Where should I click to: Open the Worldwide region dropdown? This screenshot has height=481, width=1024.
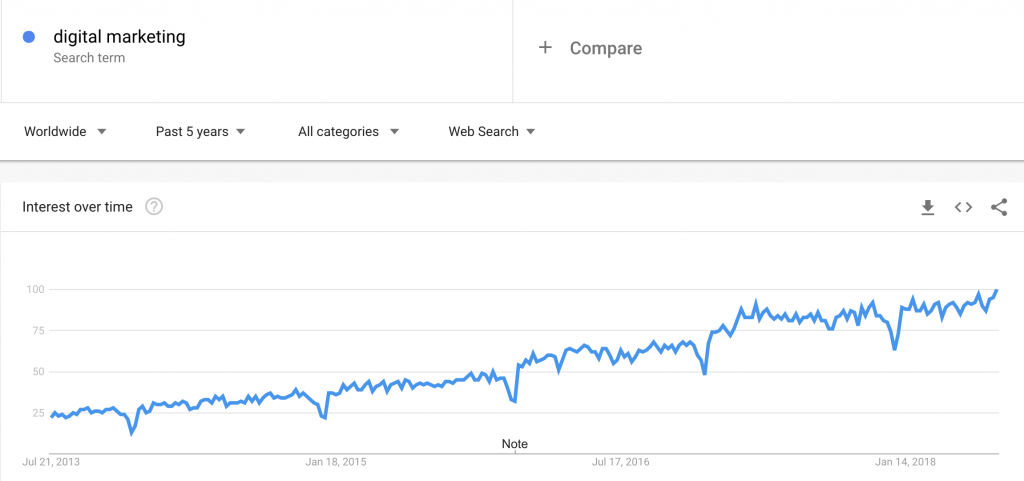[x=65, y=131]
